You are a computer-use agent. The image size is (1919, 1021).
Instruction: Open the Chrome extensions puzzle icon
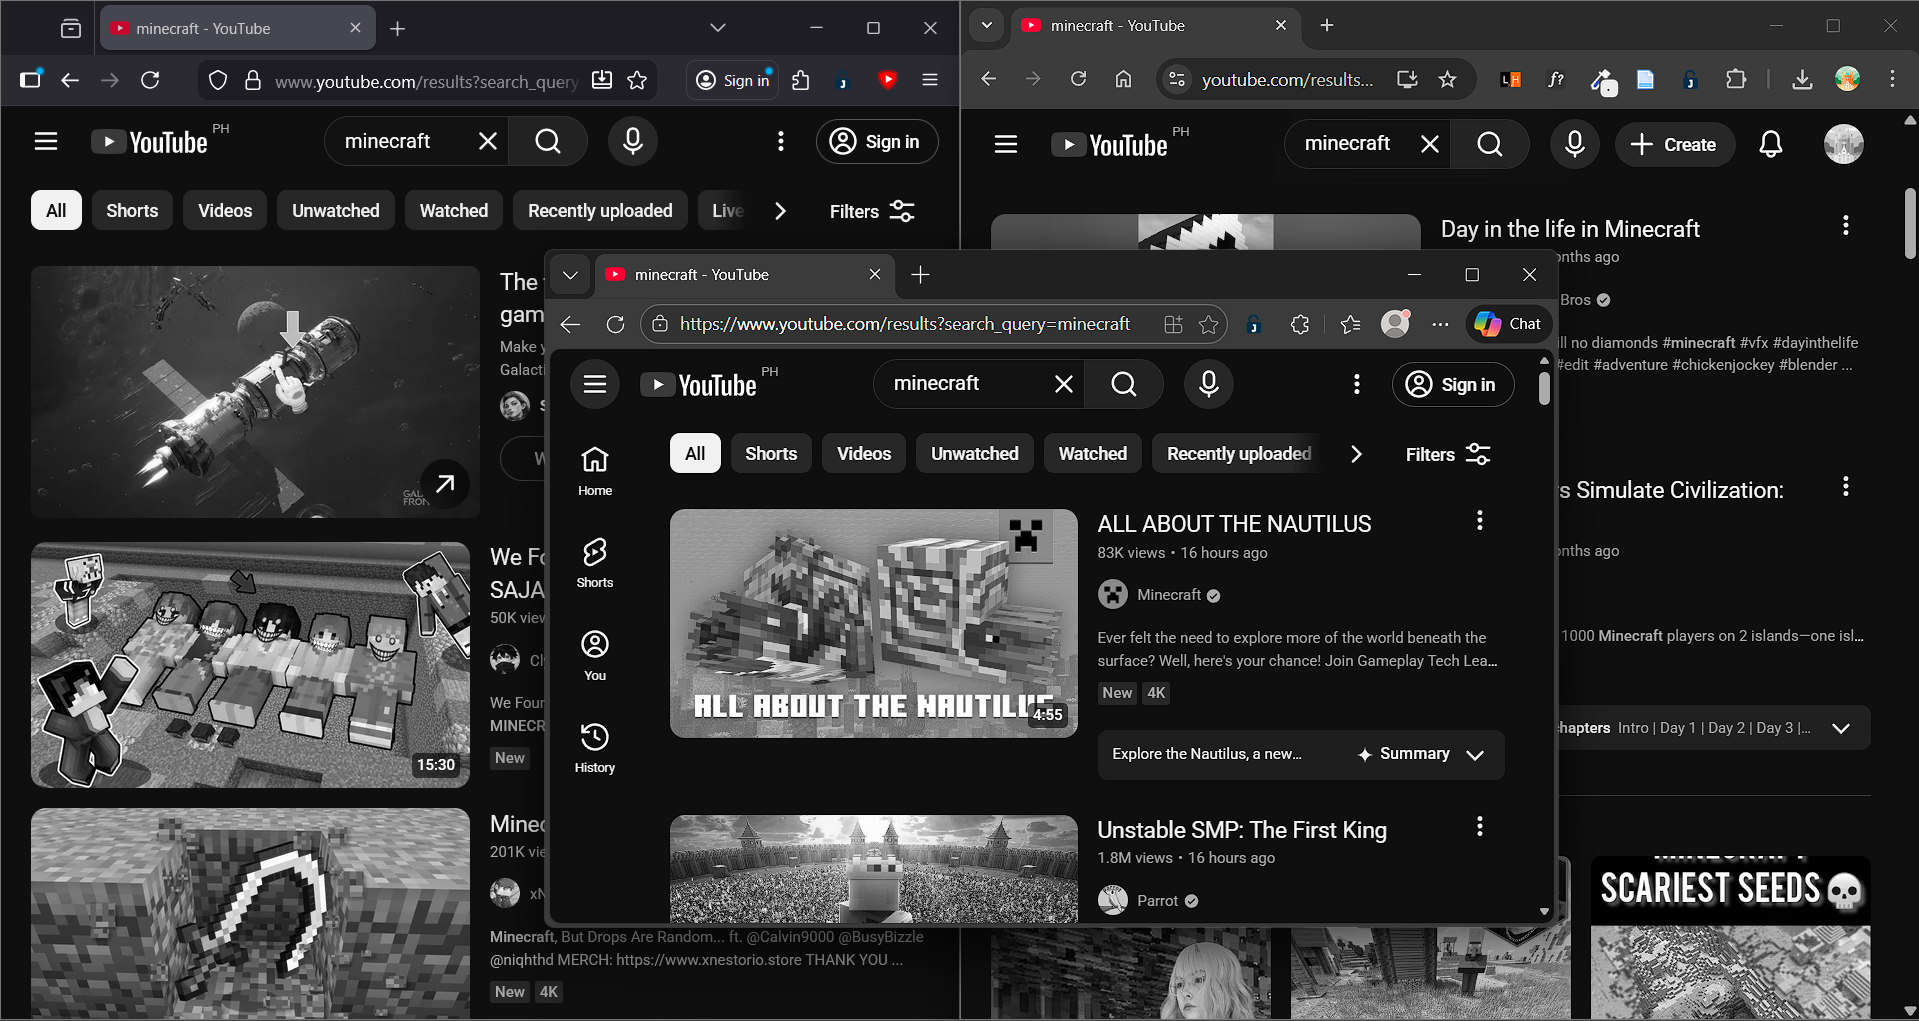coord(1736,80)
